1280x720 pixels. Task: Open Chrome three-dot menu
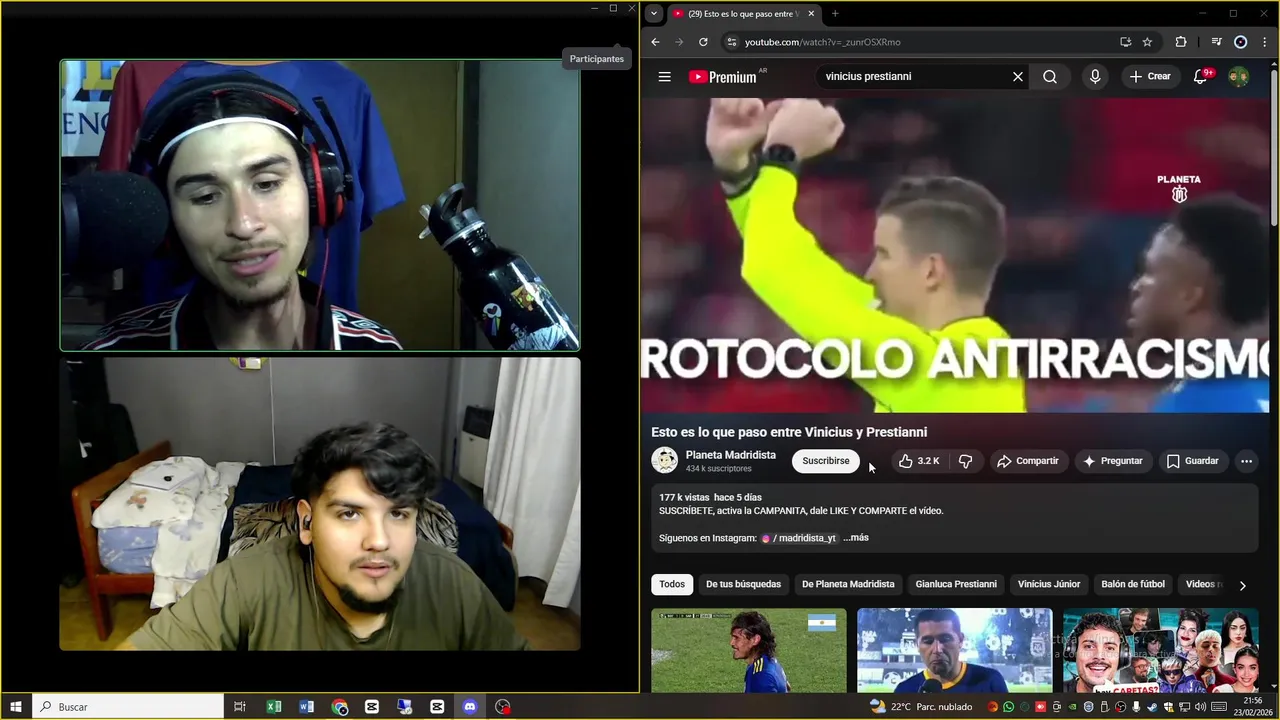[1263, 42]
